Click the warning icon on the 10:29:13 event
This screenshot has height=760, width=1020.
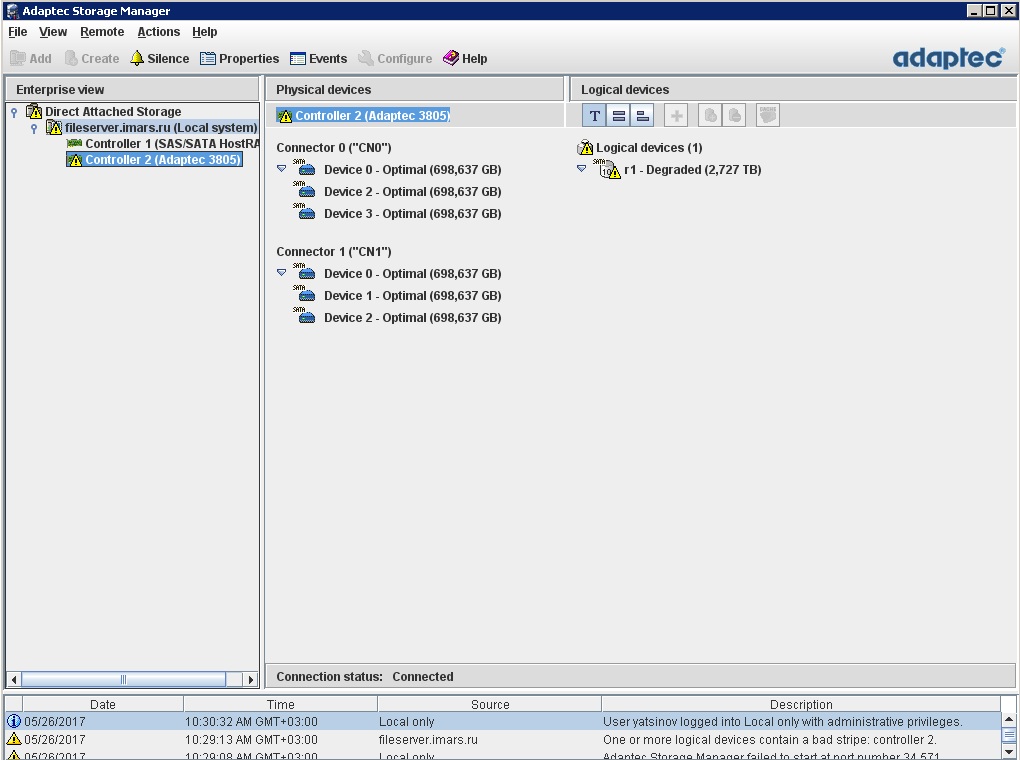point(14,739)
